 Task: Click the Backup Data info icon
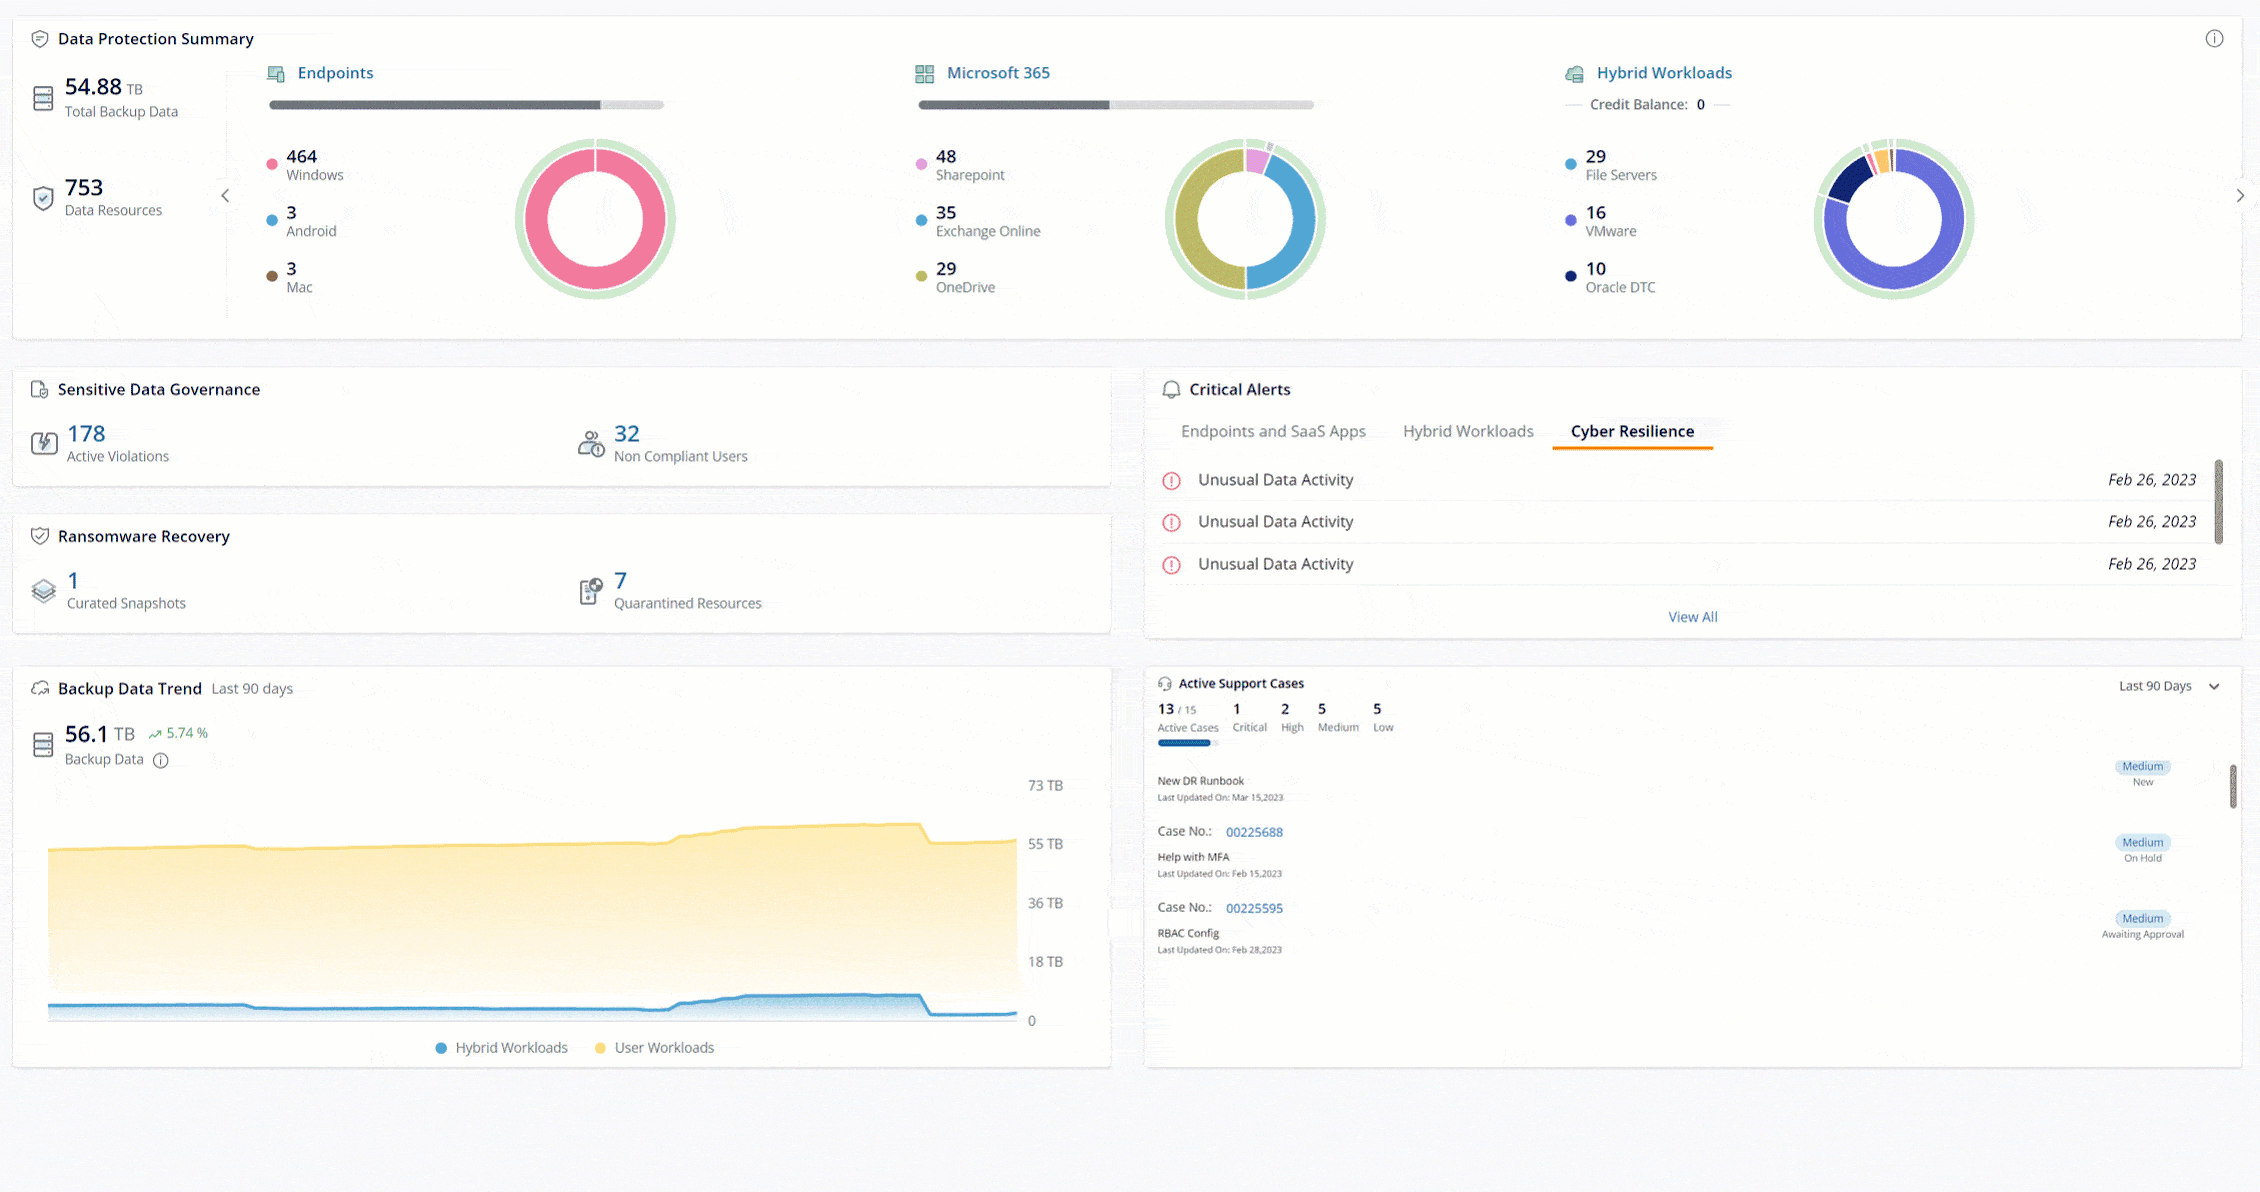tap(161, 761)
